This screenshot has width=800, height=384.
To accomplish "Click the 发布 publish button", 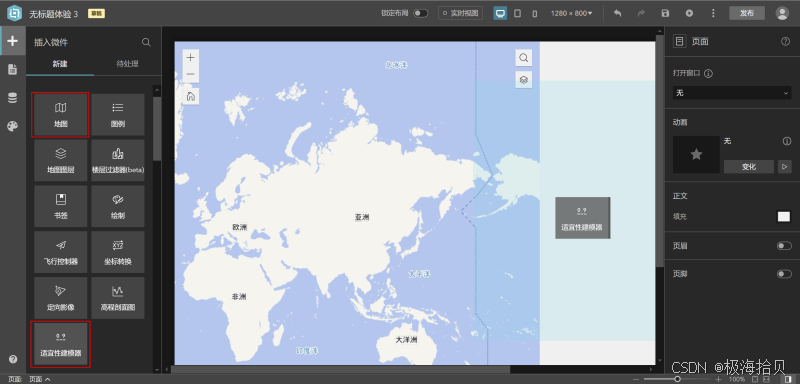I will pos(747,13).
